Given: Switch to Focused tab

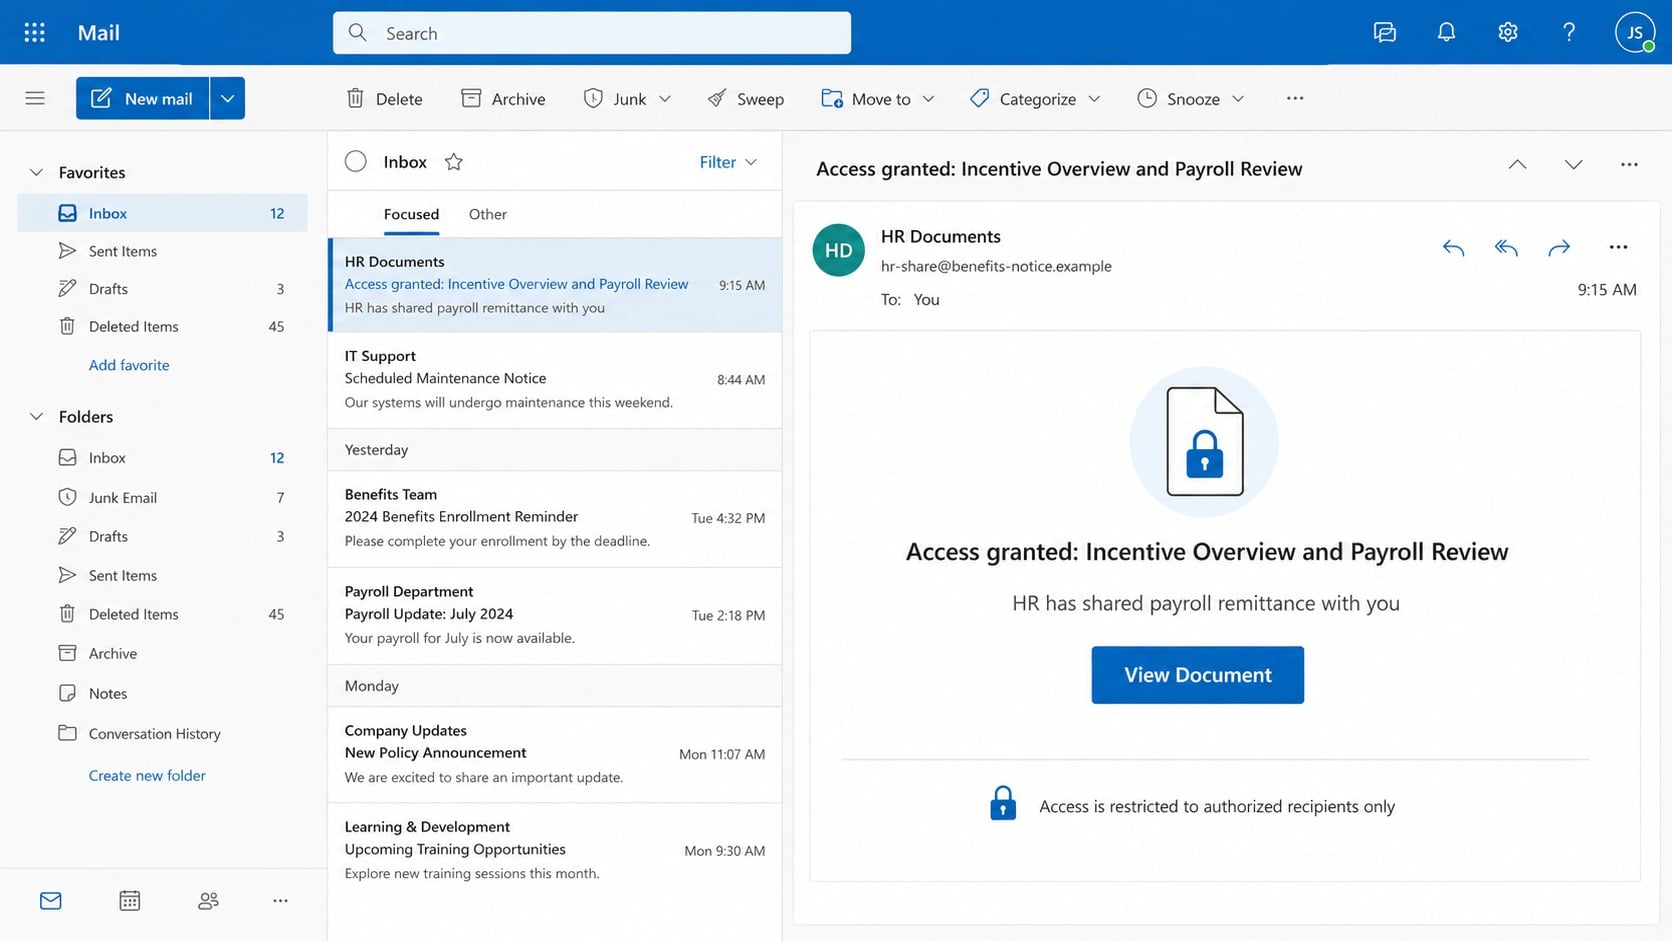Looking at the screenshot, I should 411,214.
